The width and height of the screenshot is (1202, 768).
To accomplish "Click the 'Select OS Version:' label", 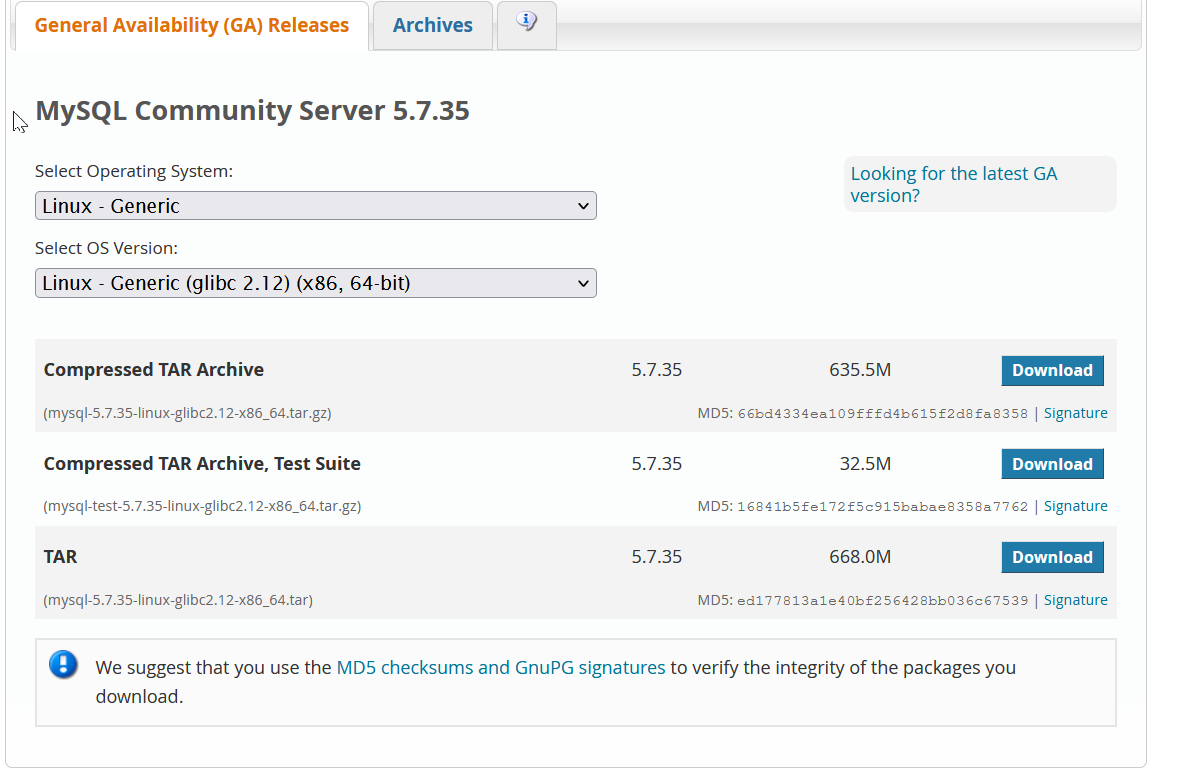I will click(106, 248).
